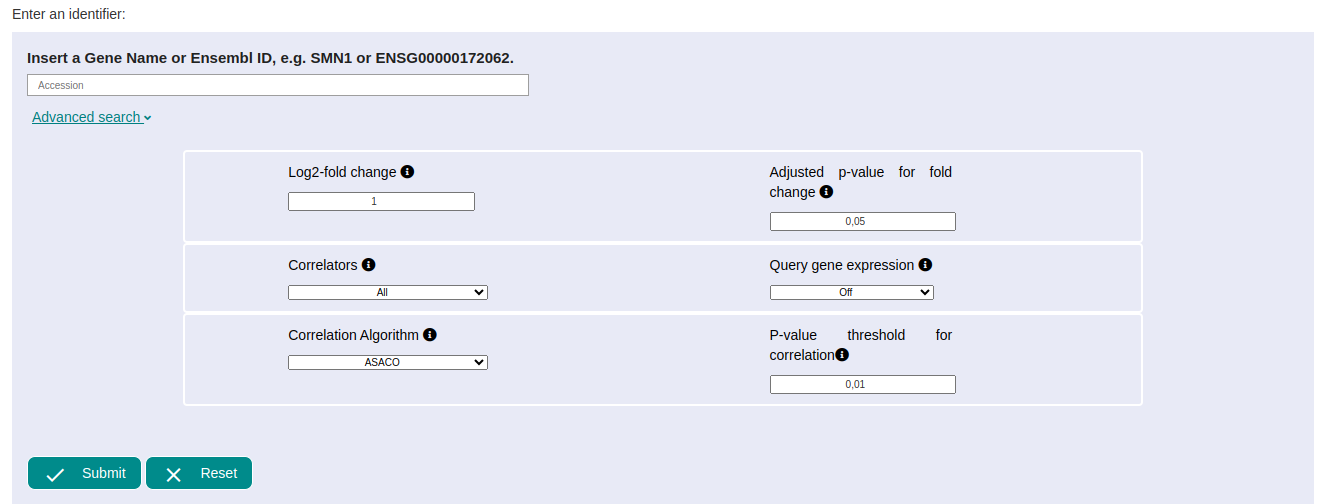Viewport: 1320px width, 504px height.
Task: Open the Query gene expression dropdown set to Off
Action: tap(852, 292)
